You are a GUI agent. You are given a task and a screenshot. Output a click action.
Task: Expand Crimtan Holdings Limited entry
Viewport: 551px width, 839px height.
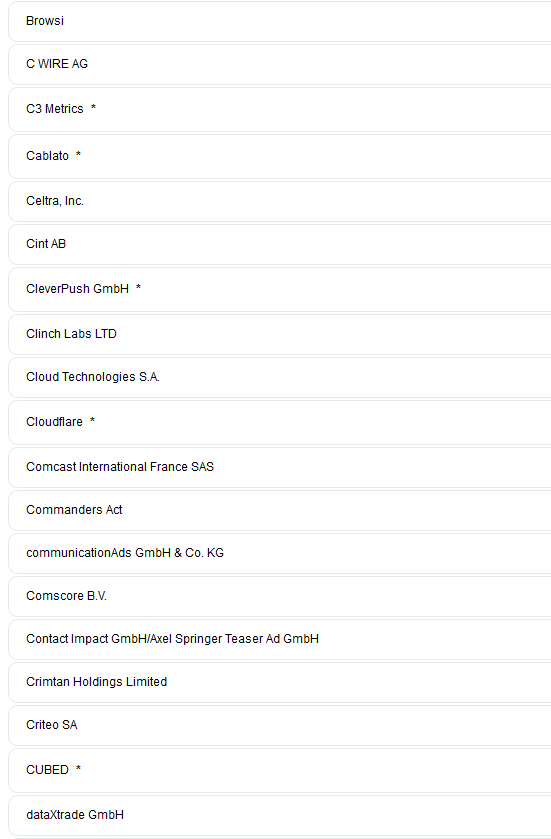pos(280,682)
